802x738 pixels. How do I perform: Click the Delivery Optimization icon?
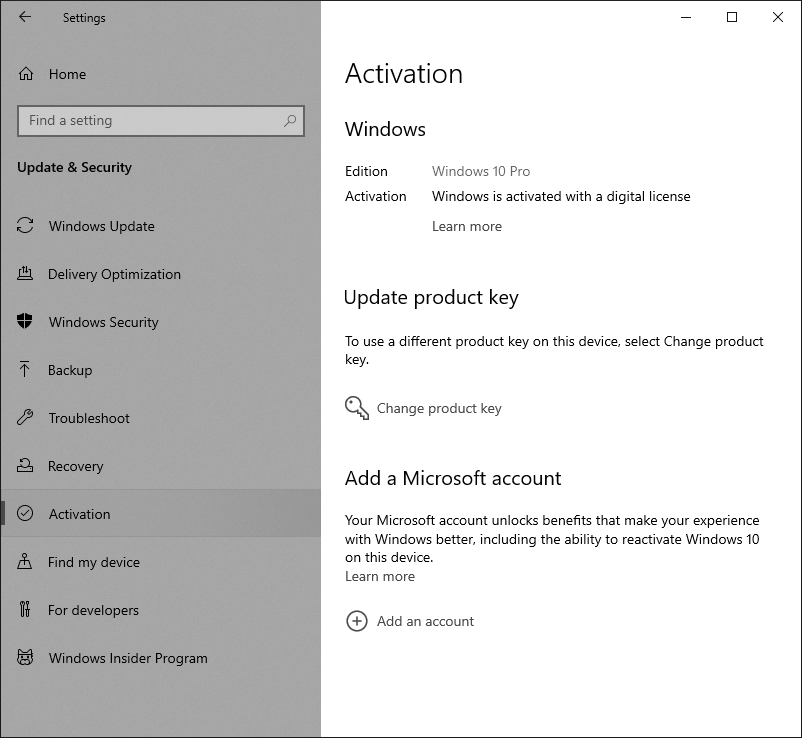point(25,274)
